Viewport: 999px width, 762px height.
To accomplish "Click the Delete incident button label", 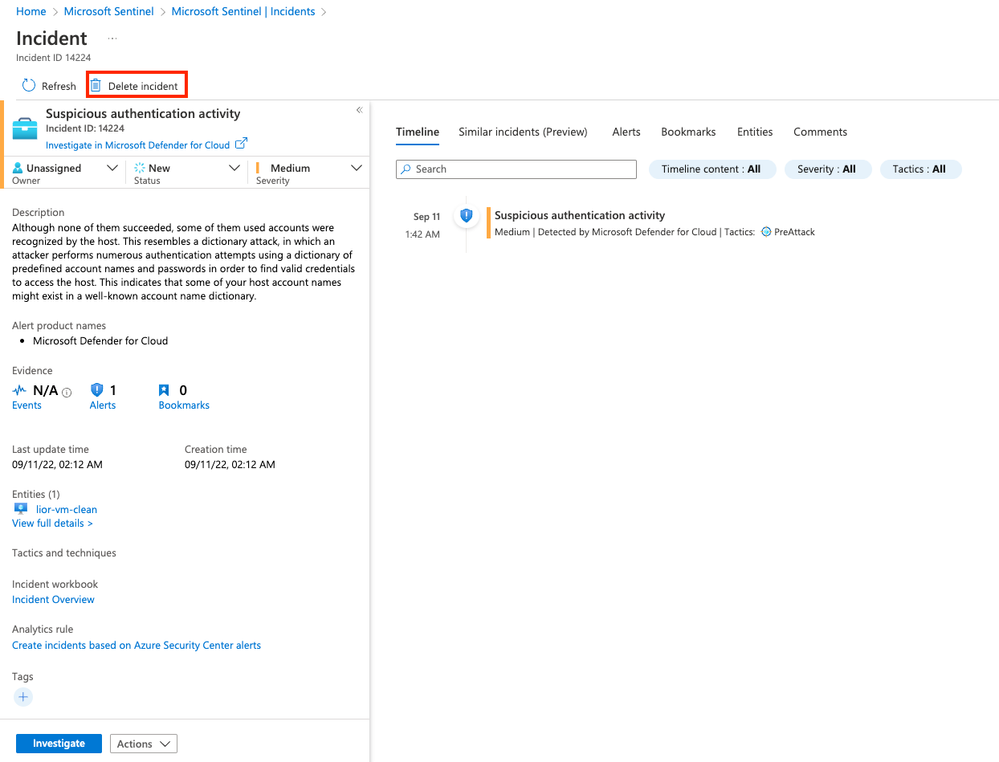I will [x=143, y=86].
